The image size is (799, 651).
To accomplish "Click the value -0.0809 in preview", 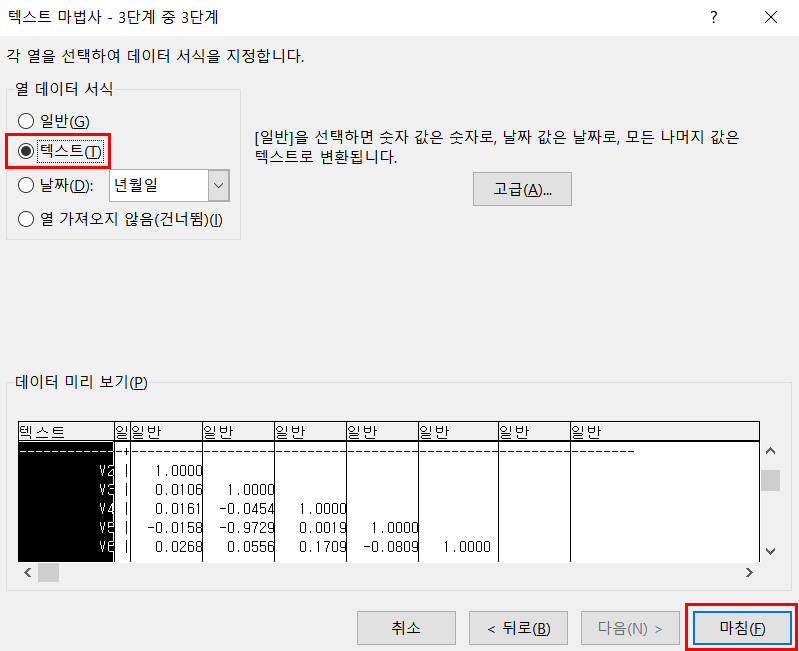I will pos(390,547).
